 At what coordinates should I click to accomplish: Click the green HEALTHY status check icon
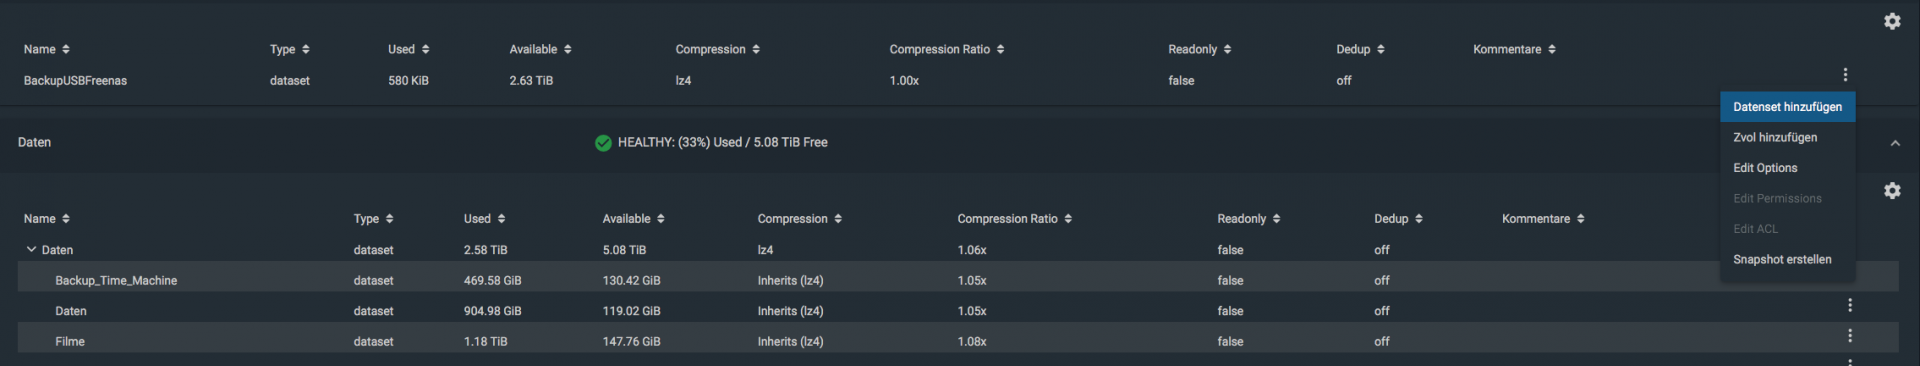click(x=603, y=143)
